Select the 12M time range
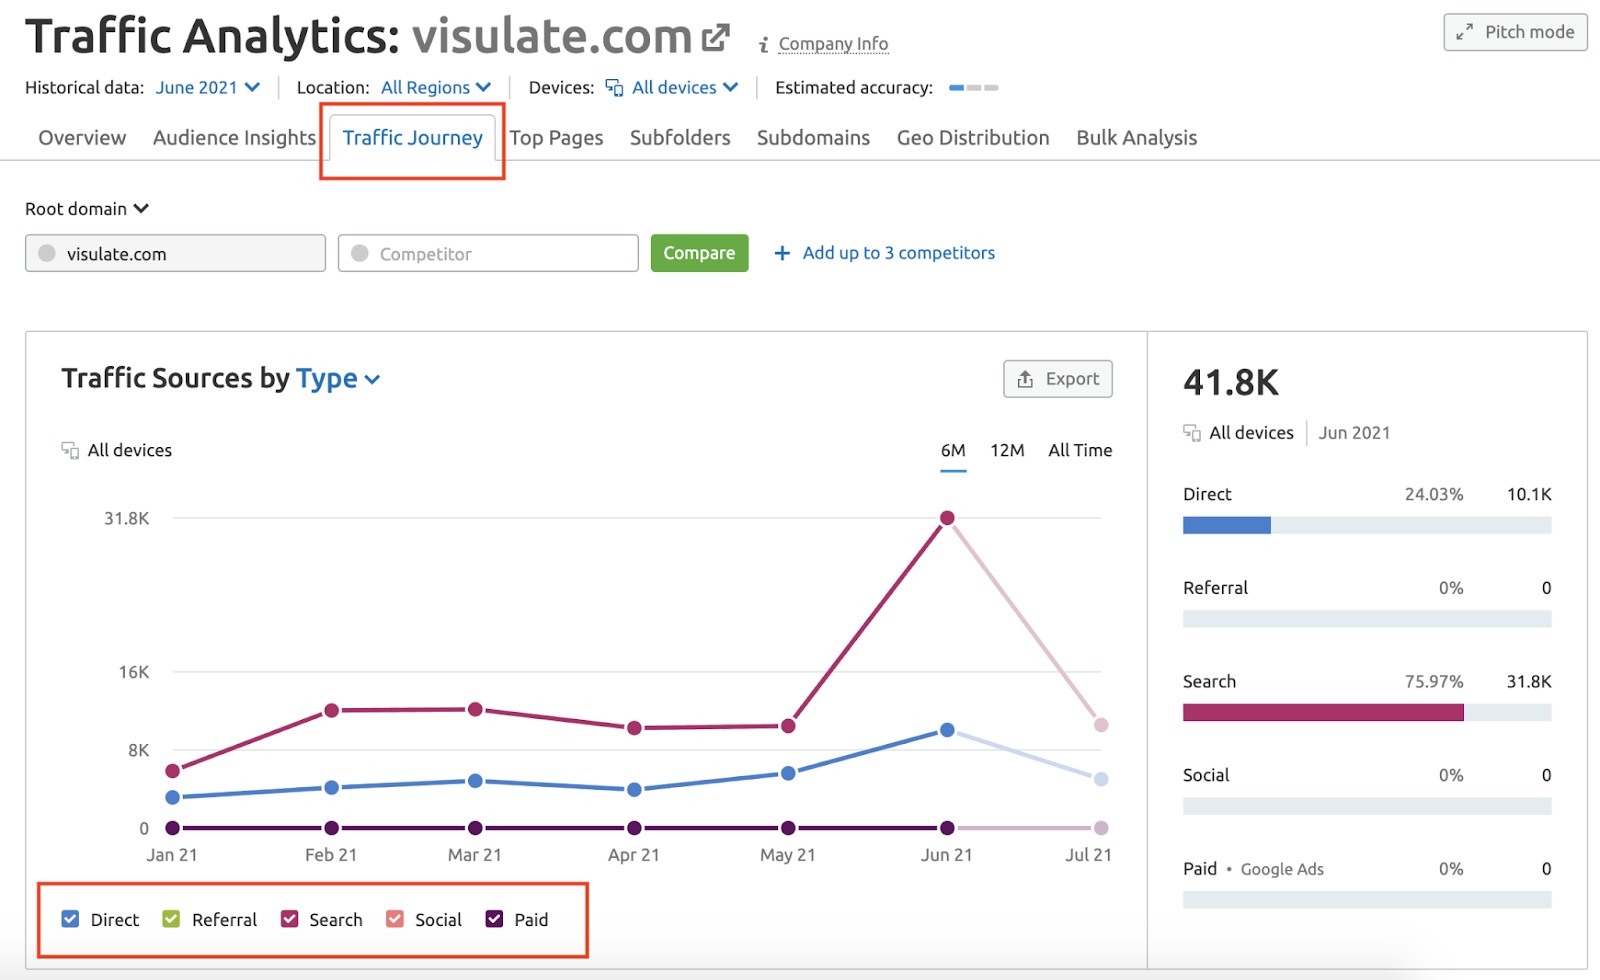This screenshot has height=980, width=1600. coord(1007,451)
